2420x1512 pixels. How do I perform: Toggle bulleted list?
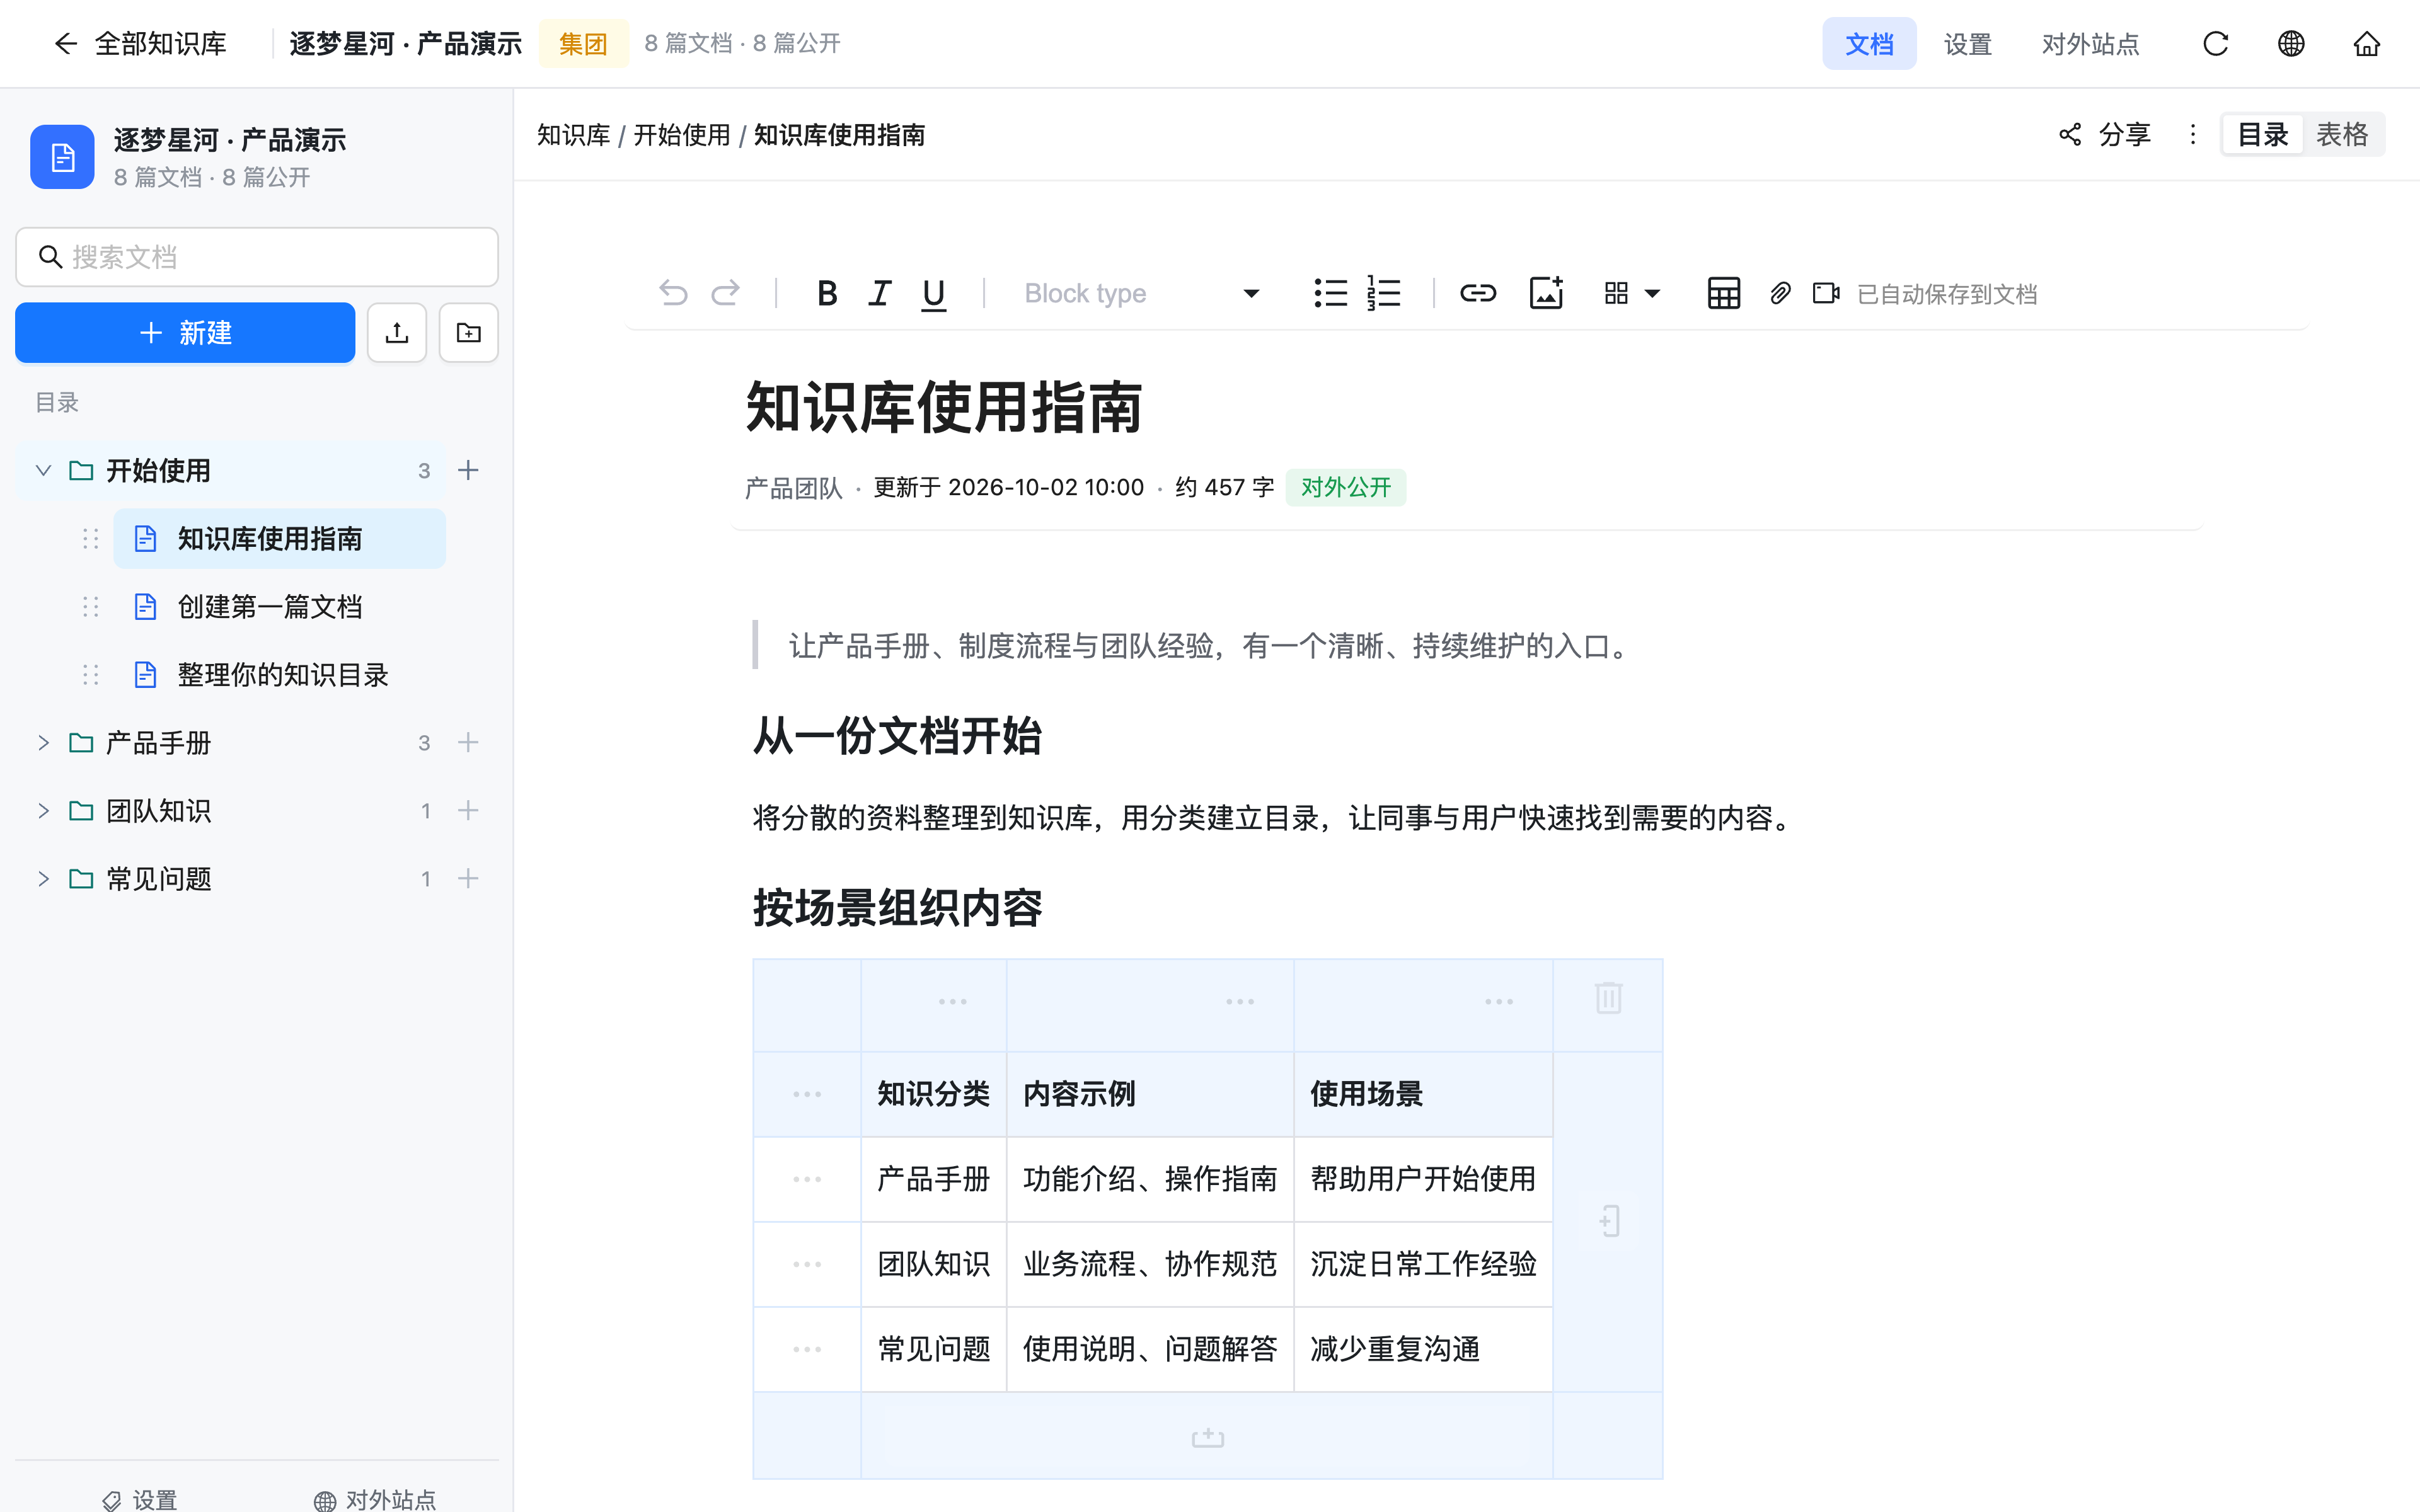pyautogui.click(x=1330, y=293)
